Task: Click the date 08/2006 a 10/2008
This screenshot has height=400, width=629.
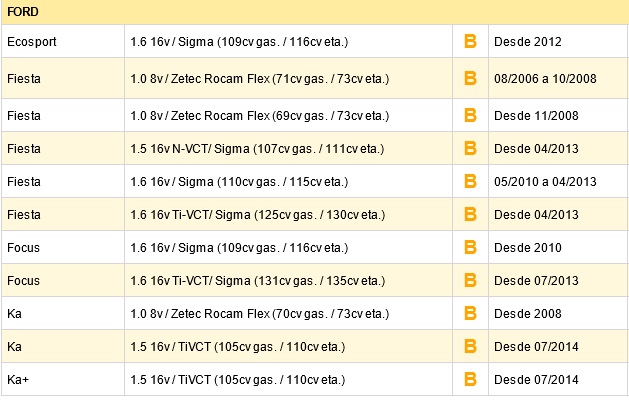Action: [545, 79]
